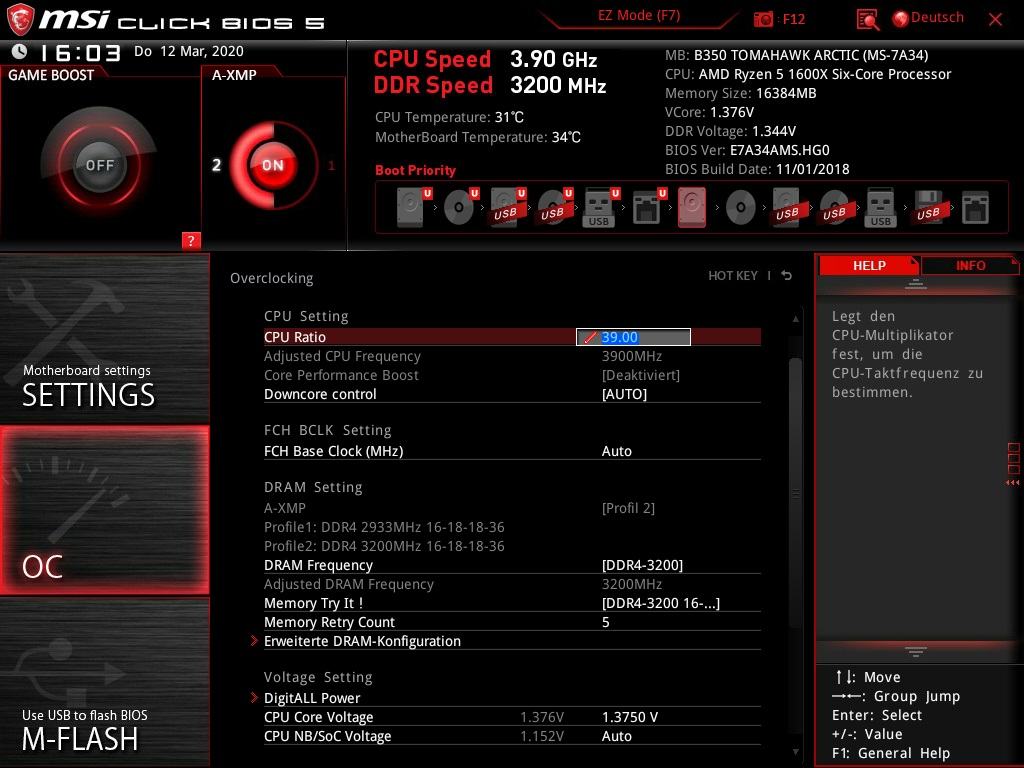Click the A-XMP header label

click(x=234, y=75)
